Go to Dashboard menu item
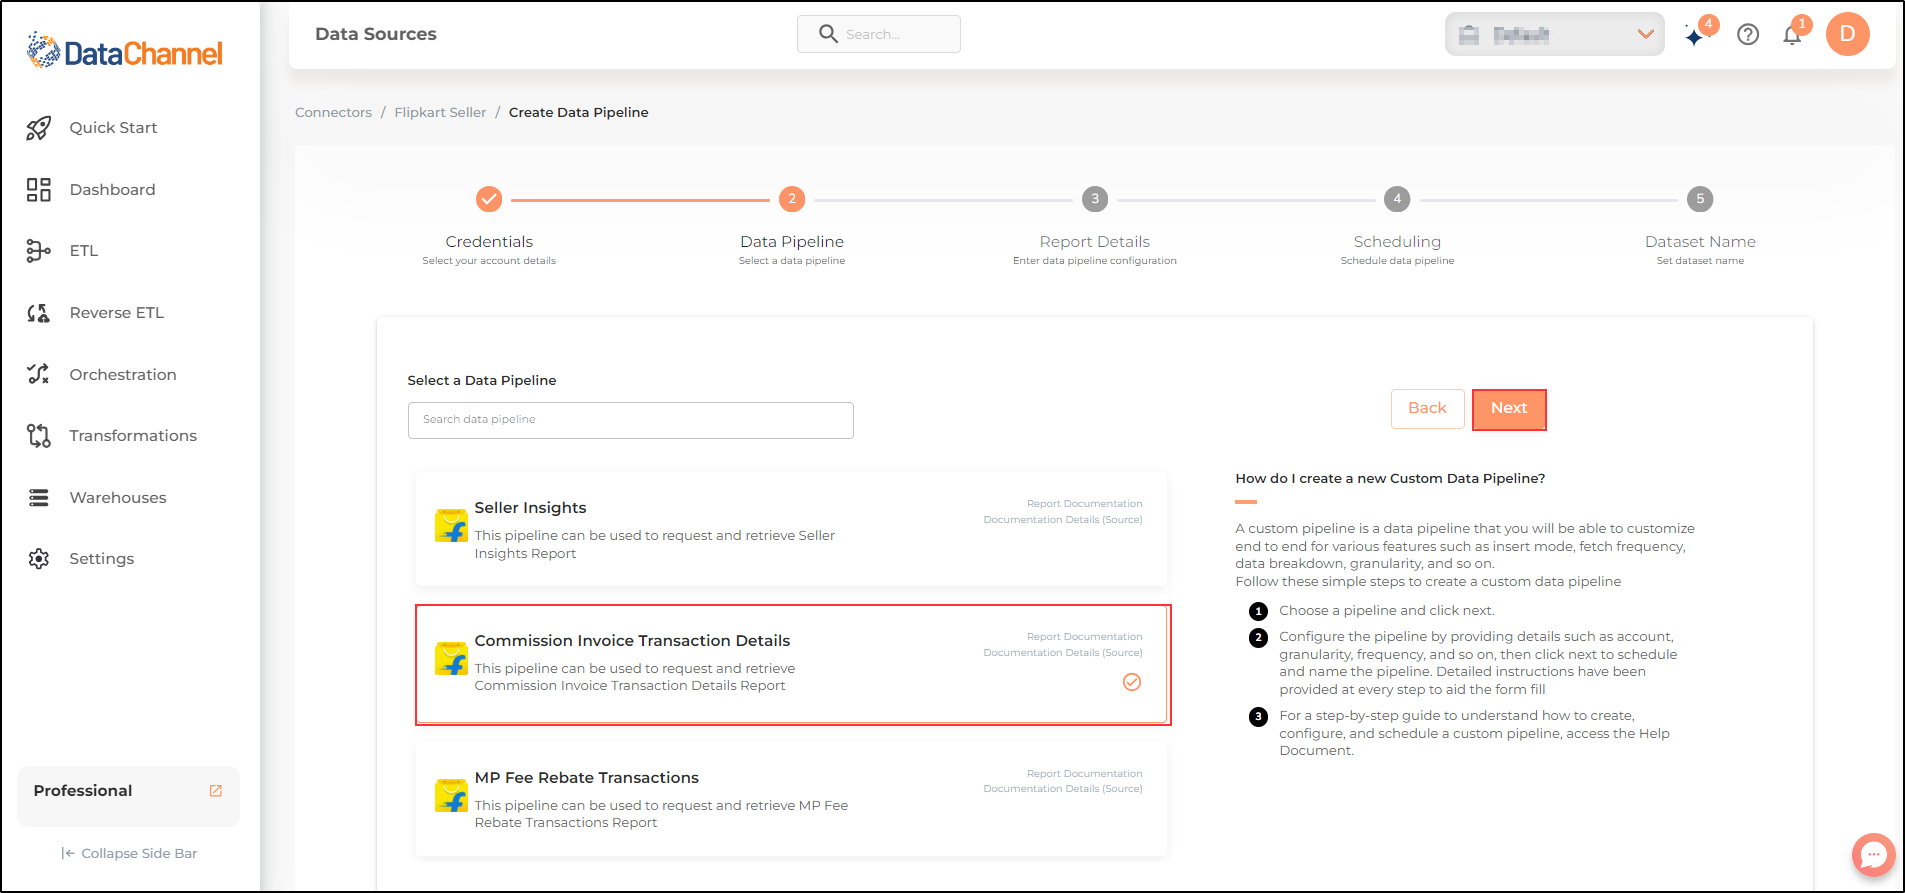 pyautogui.click(x=112, y=190)
